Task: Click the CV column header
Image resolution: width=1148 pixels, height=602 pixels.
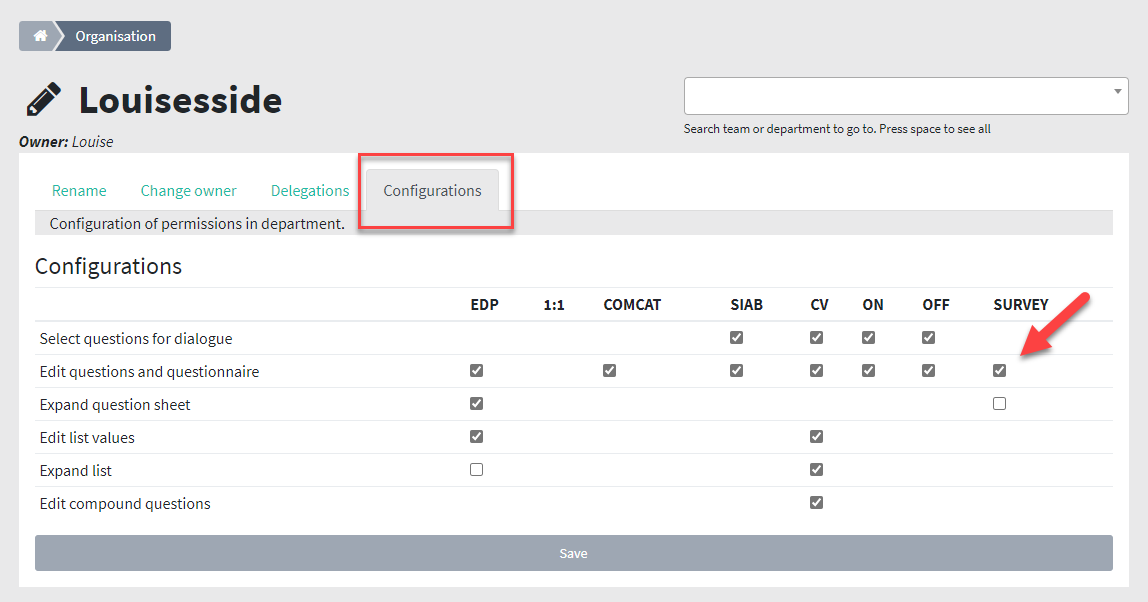Action: click(x=819, y=305)
